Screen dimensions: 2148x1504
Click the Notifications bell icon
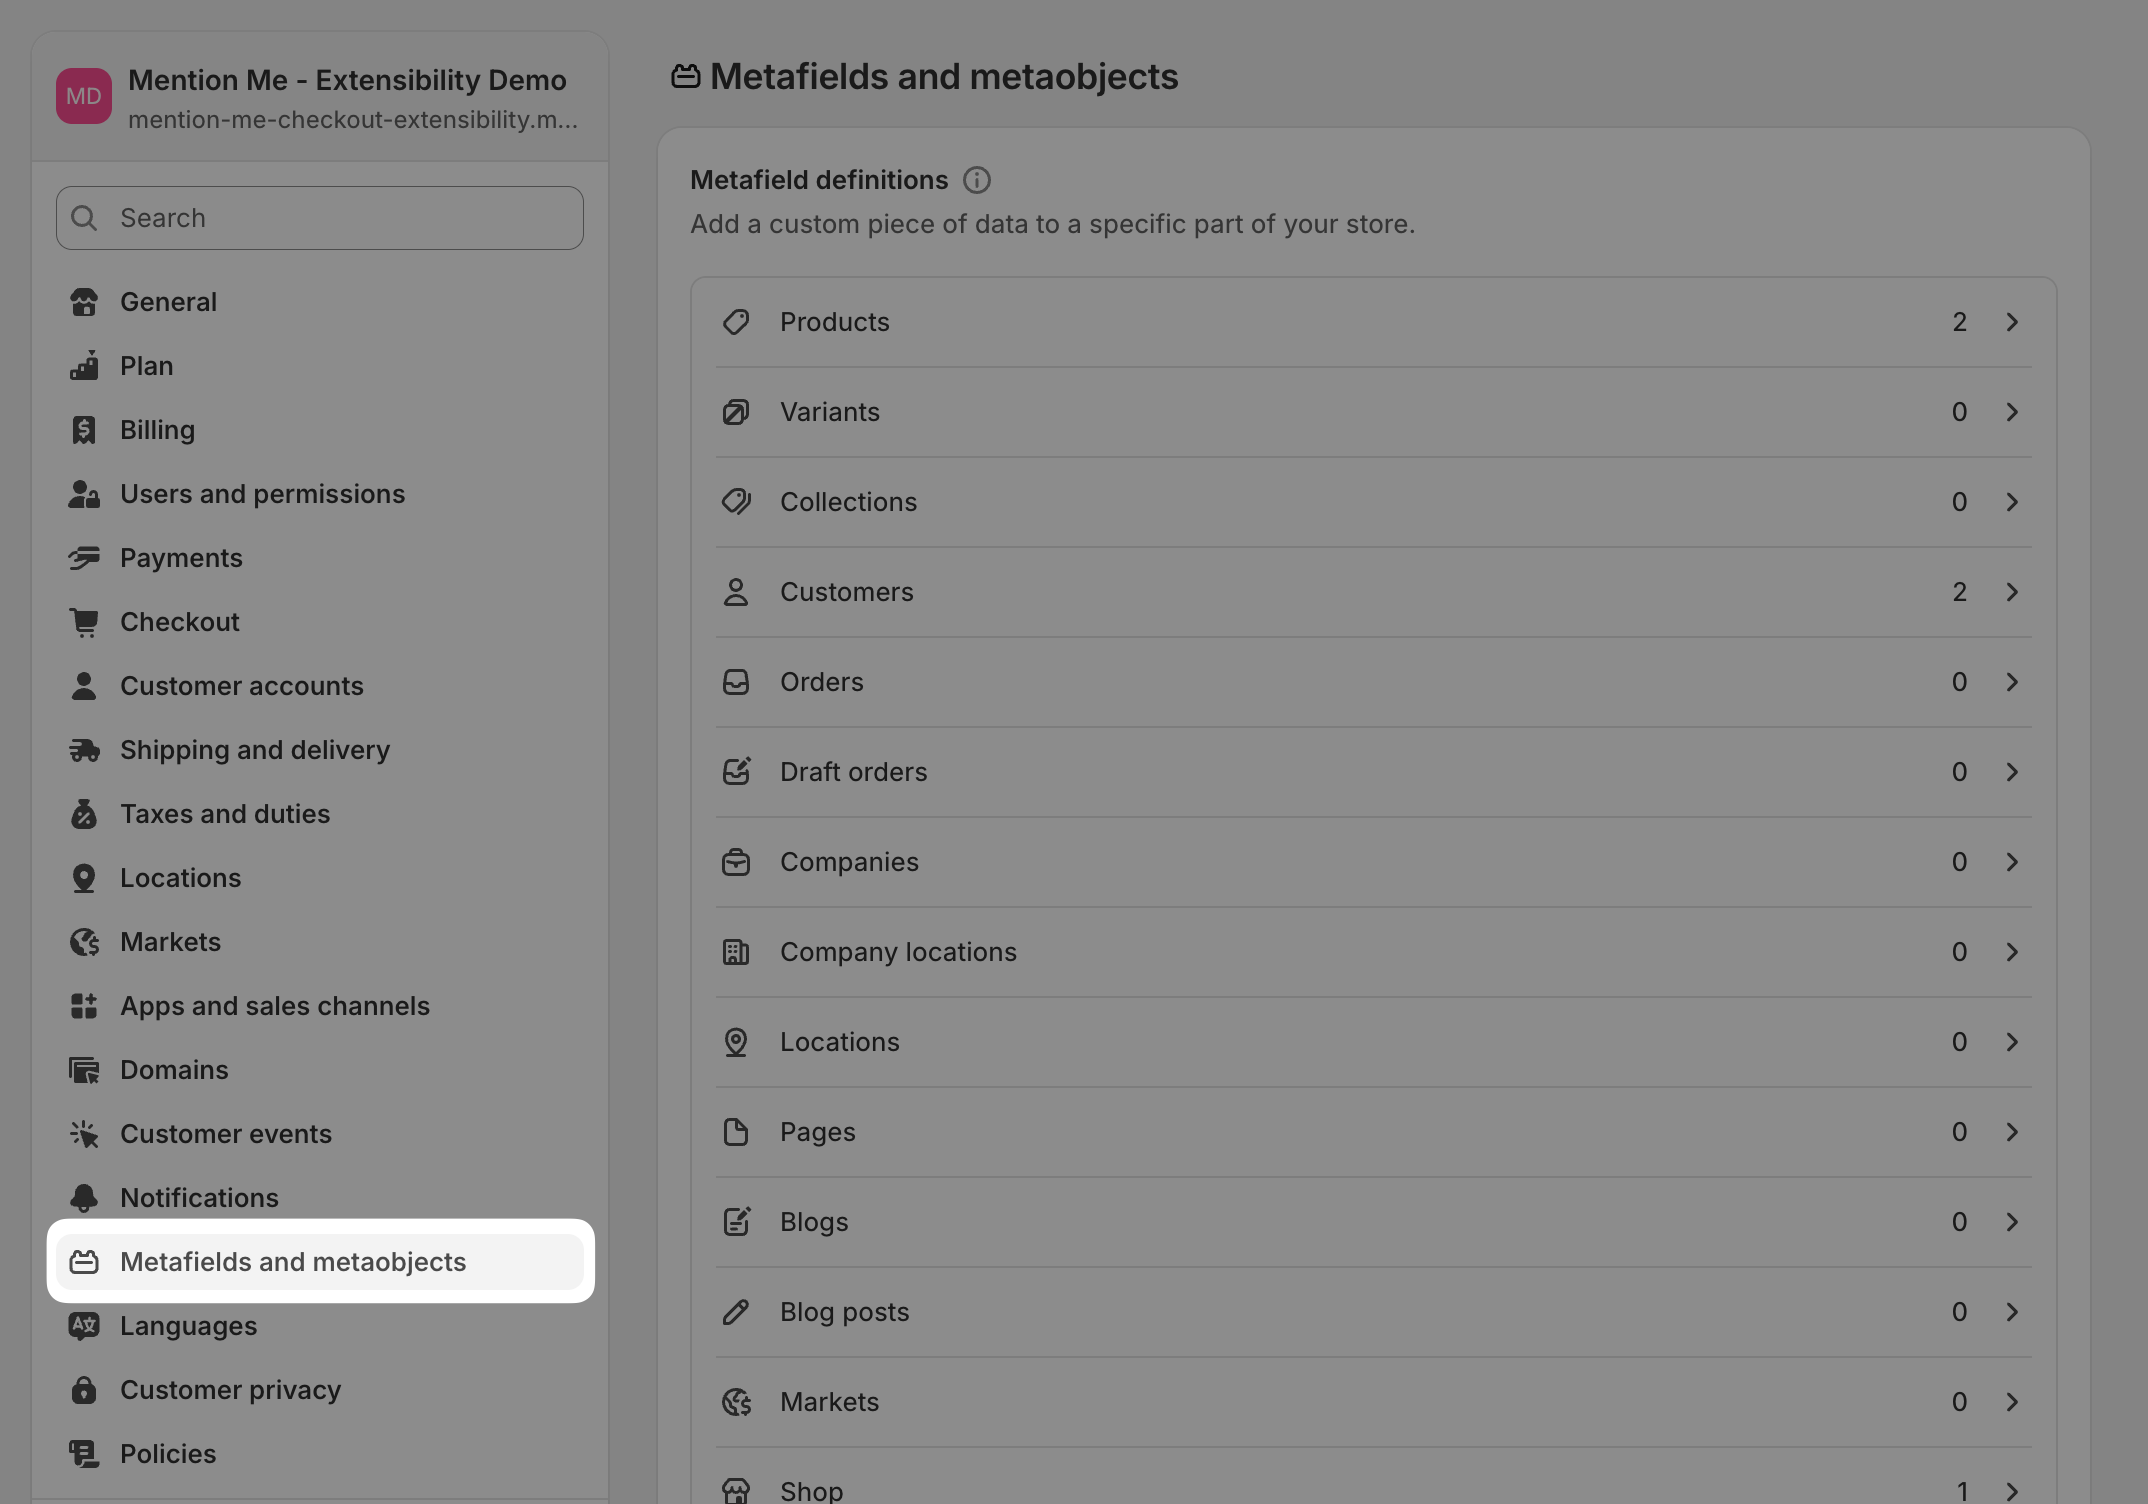[x=84, y=1197]
